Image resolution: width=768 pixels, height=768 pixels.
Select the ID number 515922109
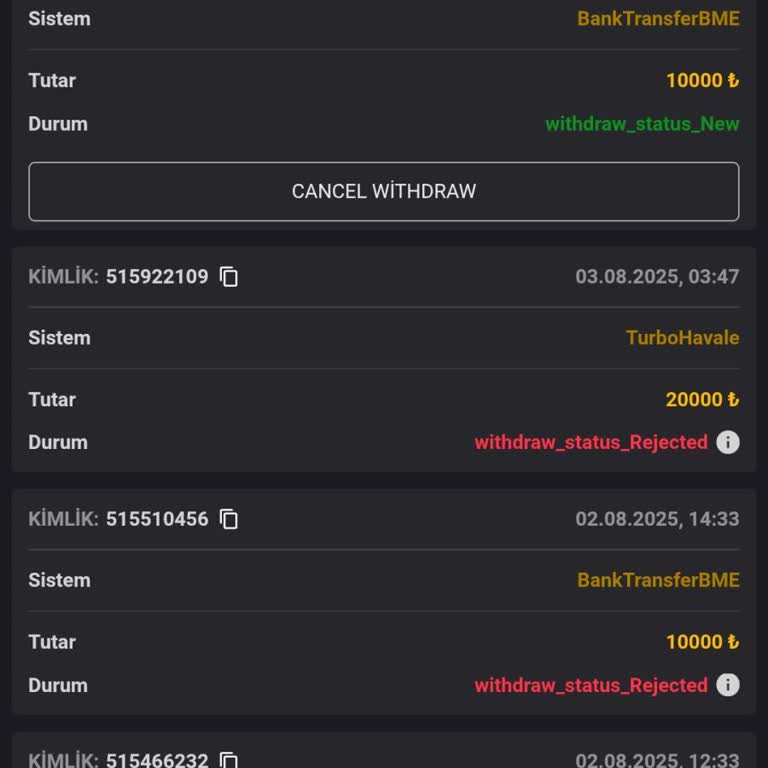point(157,277)
